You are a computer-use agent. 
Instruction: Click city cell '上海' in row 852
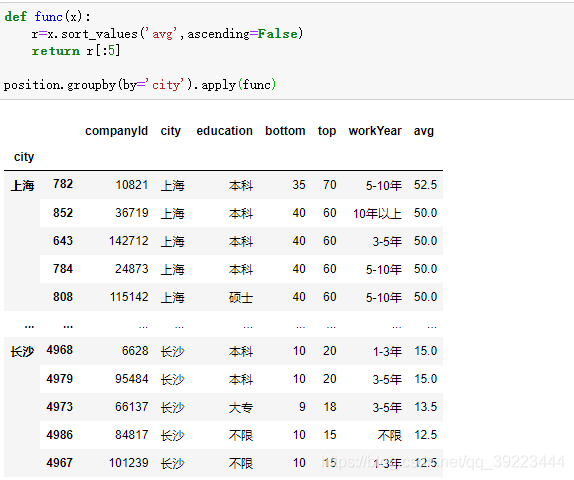click(x=172, y=213)
